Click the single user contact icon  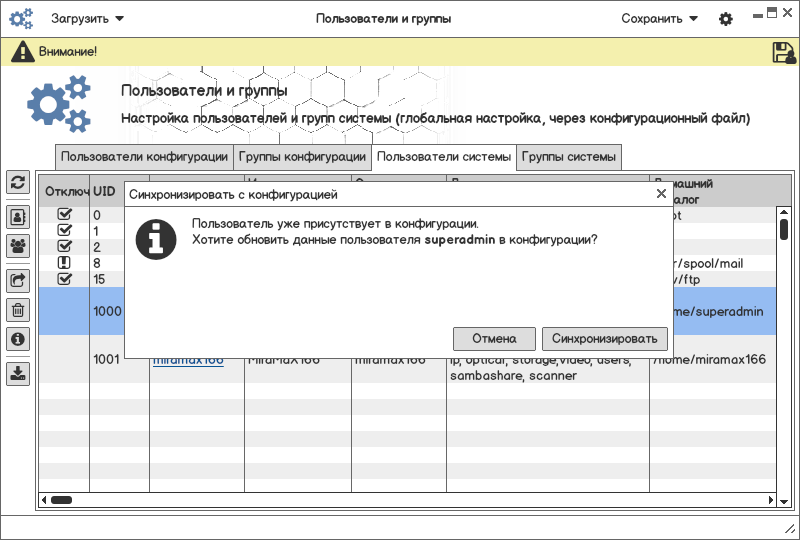coord(18,216)
